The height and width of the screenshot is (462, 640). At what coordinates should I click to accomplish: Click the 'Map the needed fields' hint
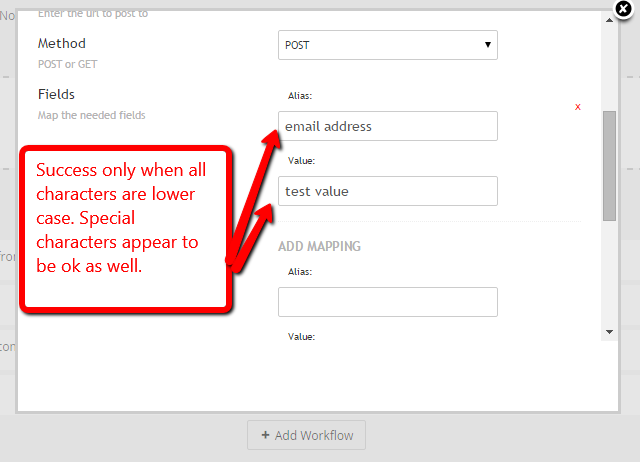click(x=91, y=116)
